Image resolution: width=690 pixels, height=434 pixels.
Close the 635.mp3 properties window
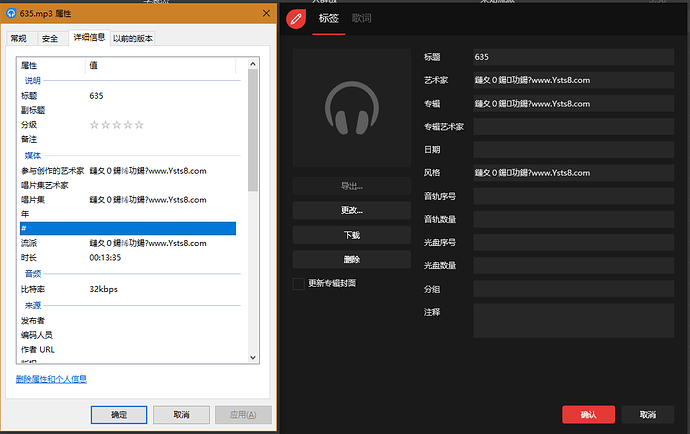pos(265,12)
